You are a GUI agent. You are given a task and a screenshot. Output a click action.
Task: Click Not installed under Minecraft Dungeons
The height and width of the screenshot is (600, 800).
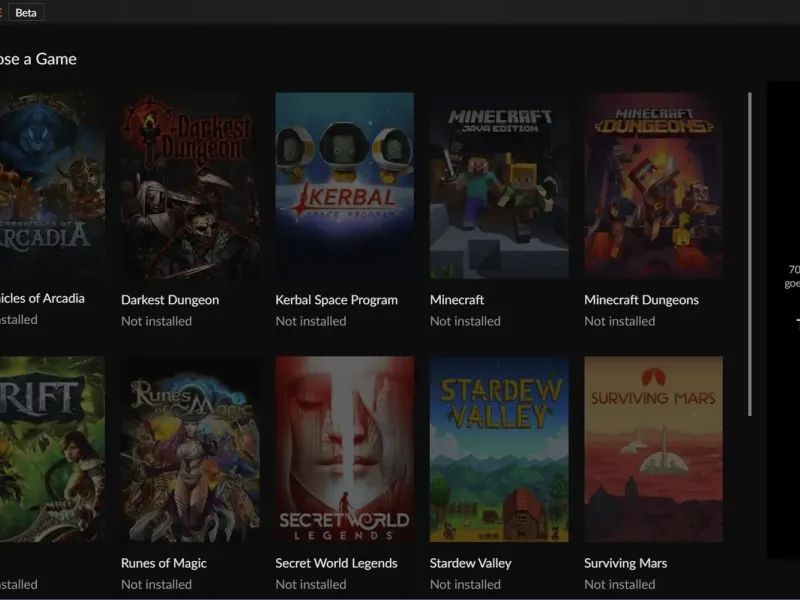click(x=619, y=321)
